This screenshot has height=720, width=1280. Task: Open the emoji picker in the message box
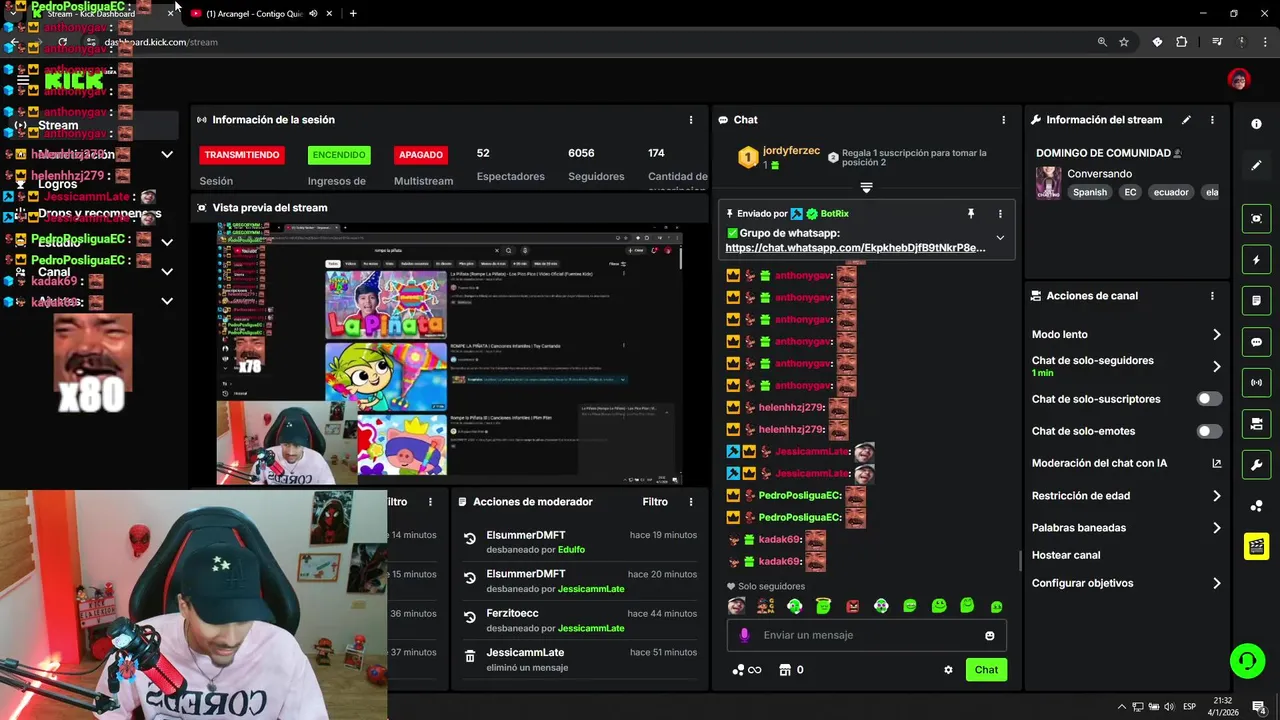pyautogui.click(x=990, y=635)
